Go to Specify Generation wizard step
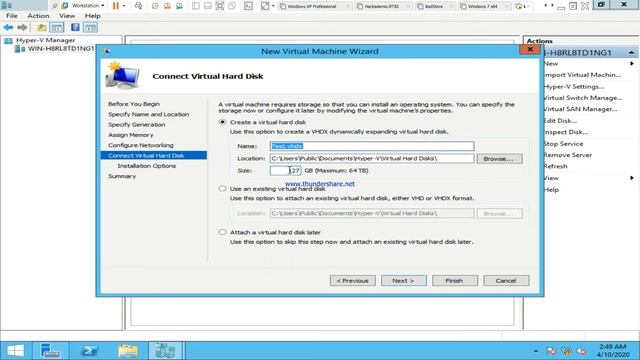This screenshot has width=640, height=360. (x=137, y=124)
